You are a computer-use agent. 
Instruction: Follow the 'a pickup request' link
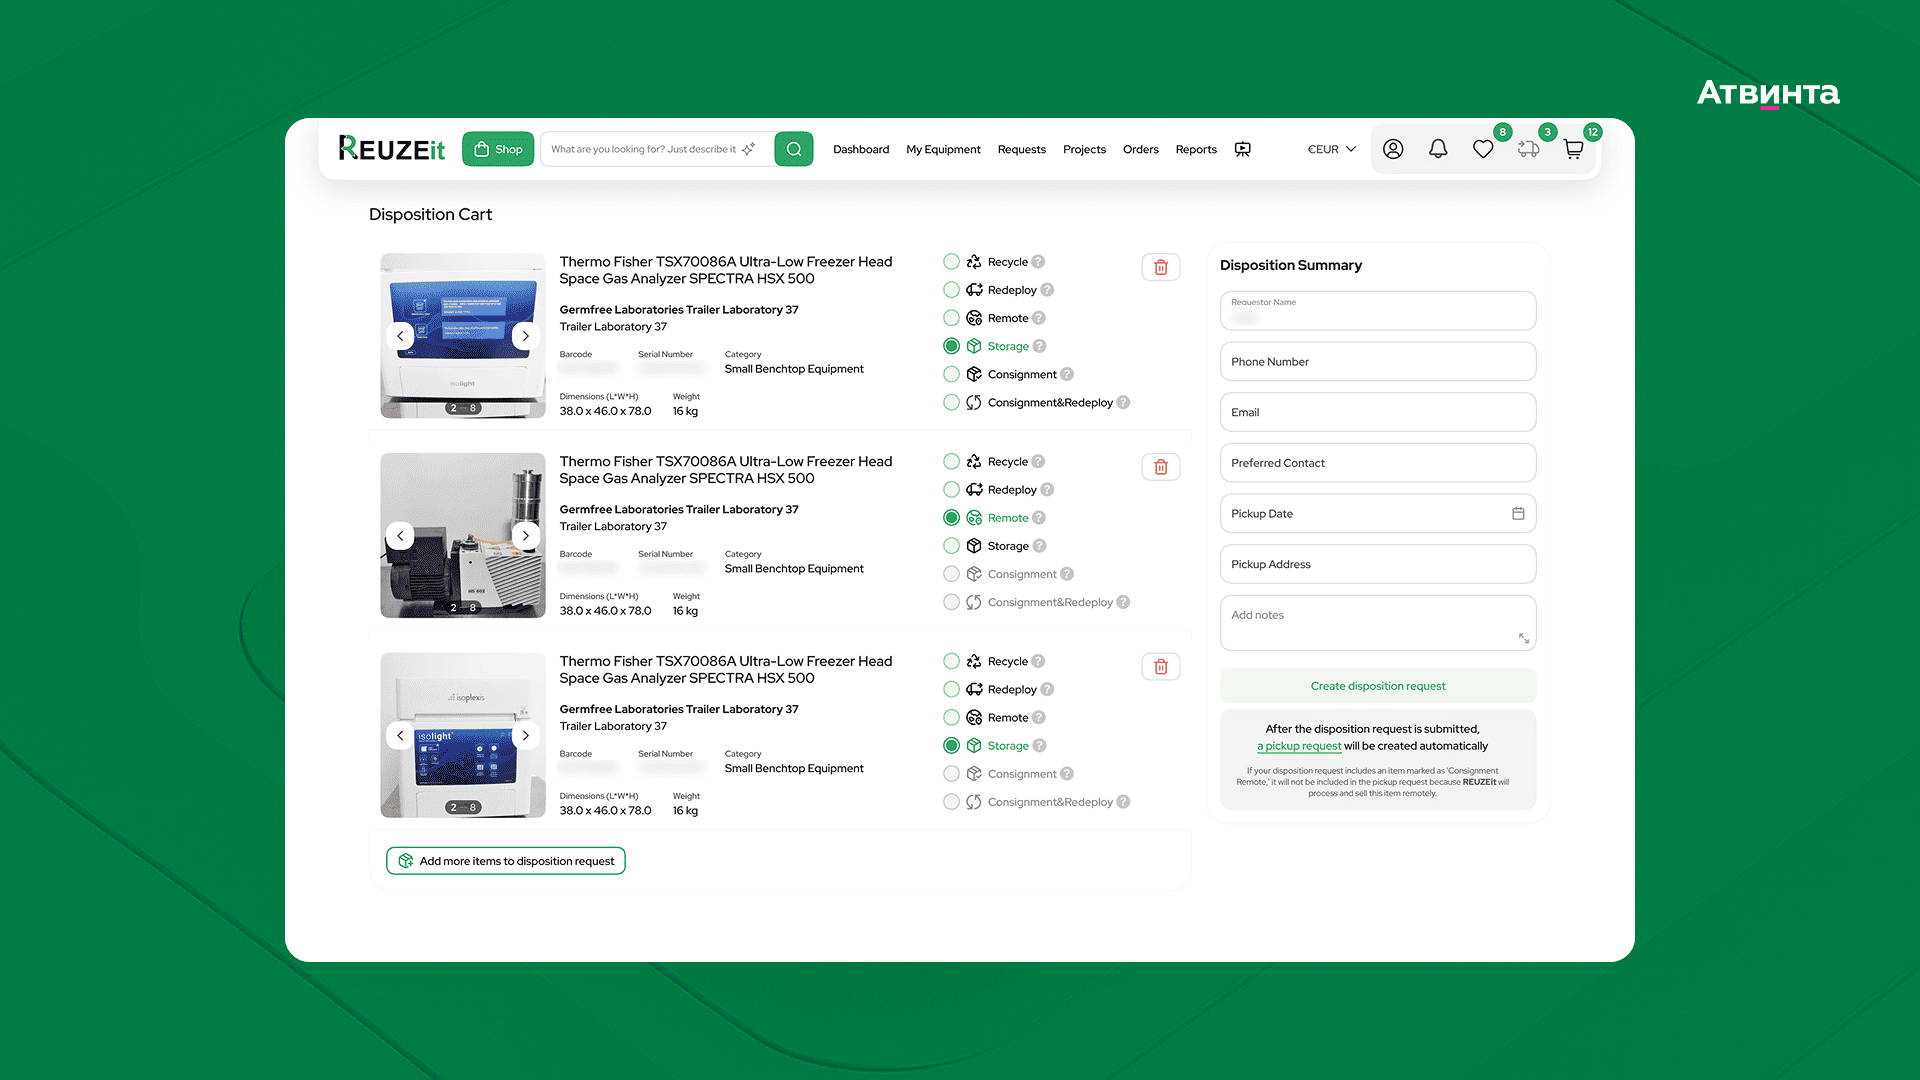coord(1299,746)
